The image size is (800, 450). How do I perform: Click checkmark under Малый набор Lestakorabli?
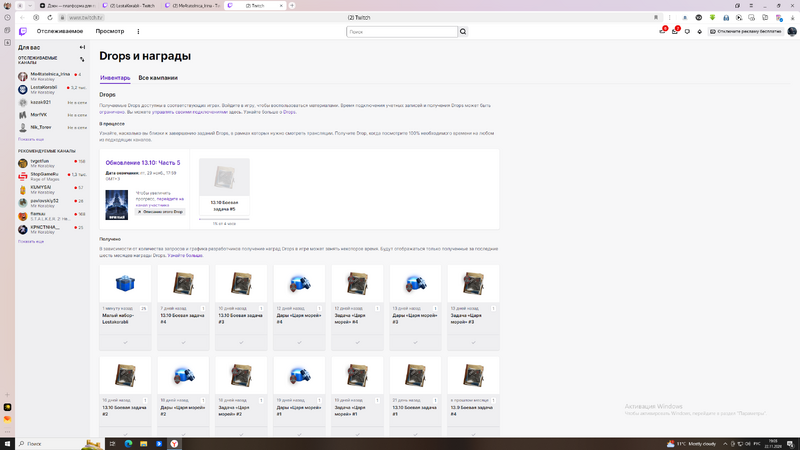click(x=125, y=342)
